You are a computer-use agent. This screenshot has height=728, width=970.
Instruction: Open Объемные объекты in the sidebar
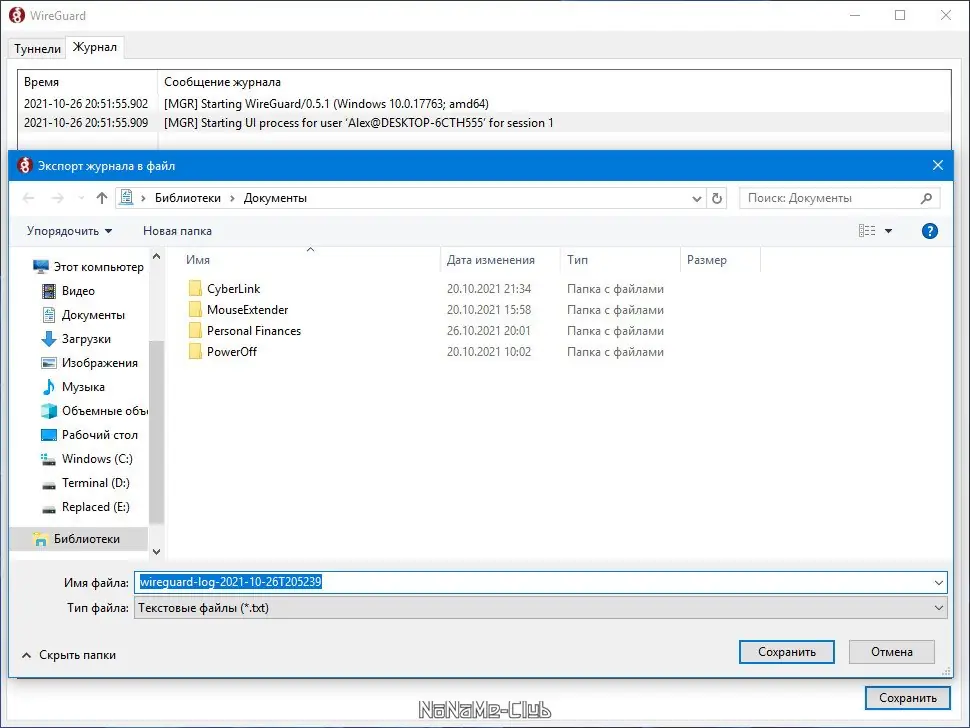point(94,411)
